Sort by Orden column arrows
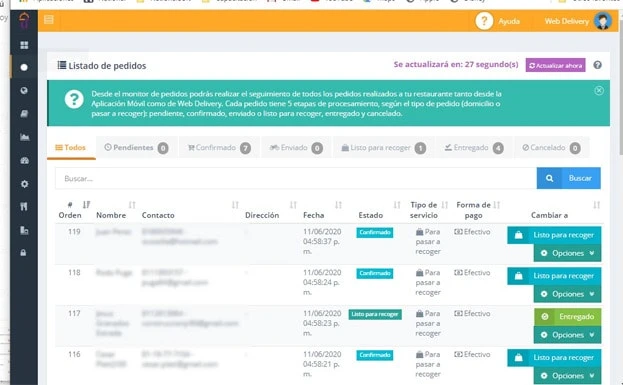The width and height of the screenshot is (623, 385). tap(86, 205)
